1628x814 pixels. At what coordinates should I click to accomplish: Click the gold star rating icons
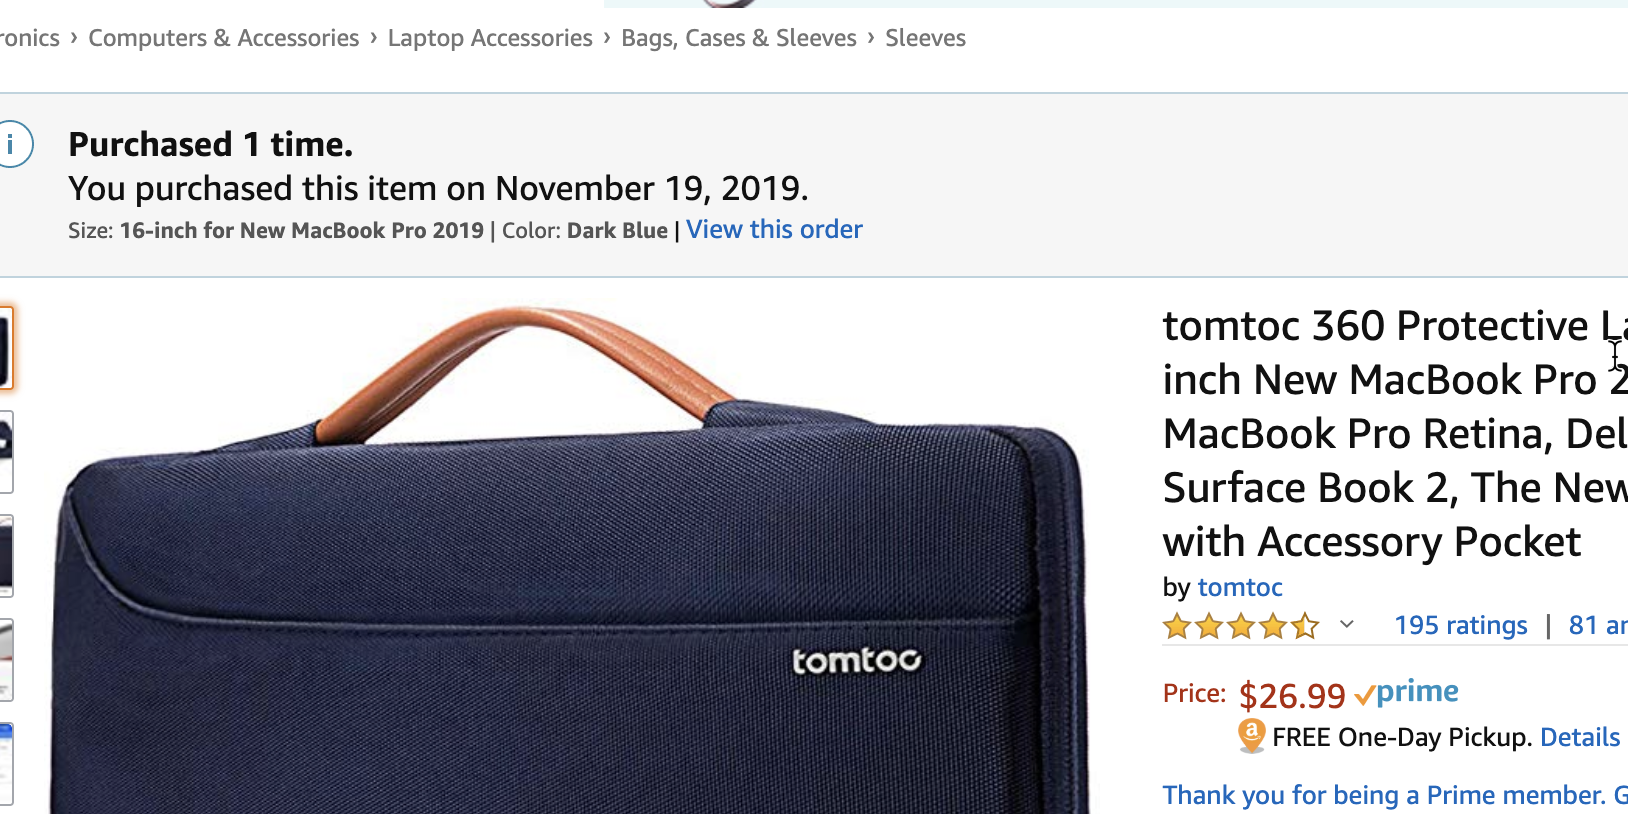[1240, 626]
